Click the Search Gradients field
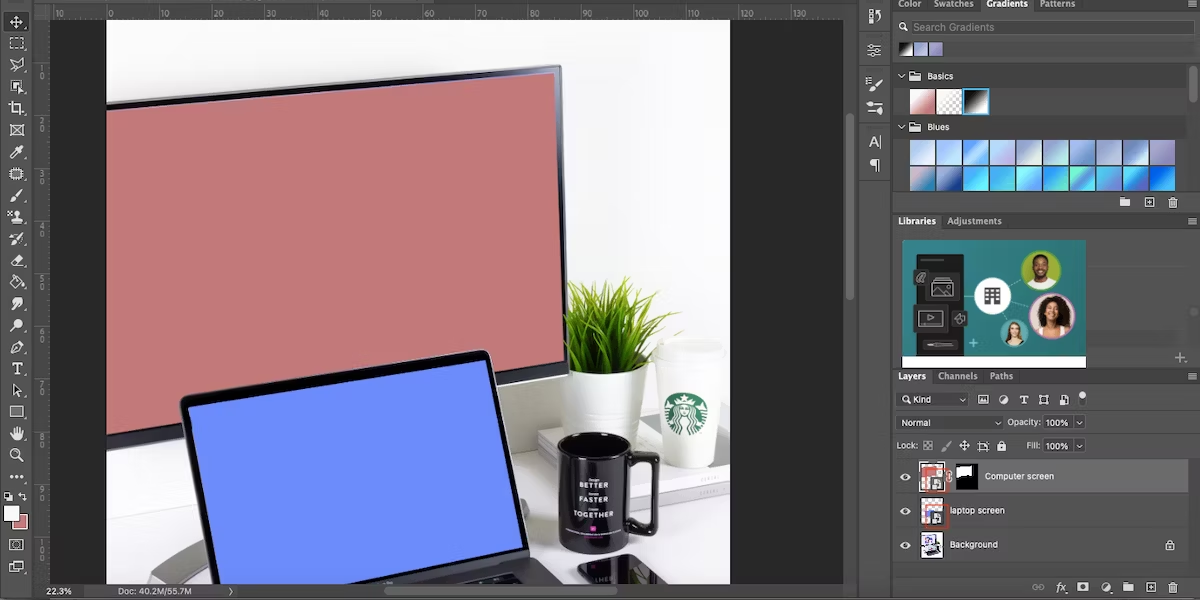 click(x=1045, y=27)
